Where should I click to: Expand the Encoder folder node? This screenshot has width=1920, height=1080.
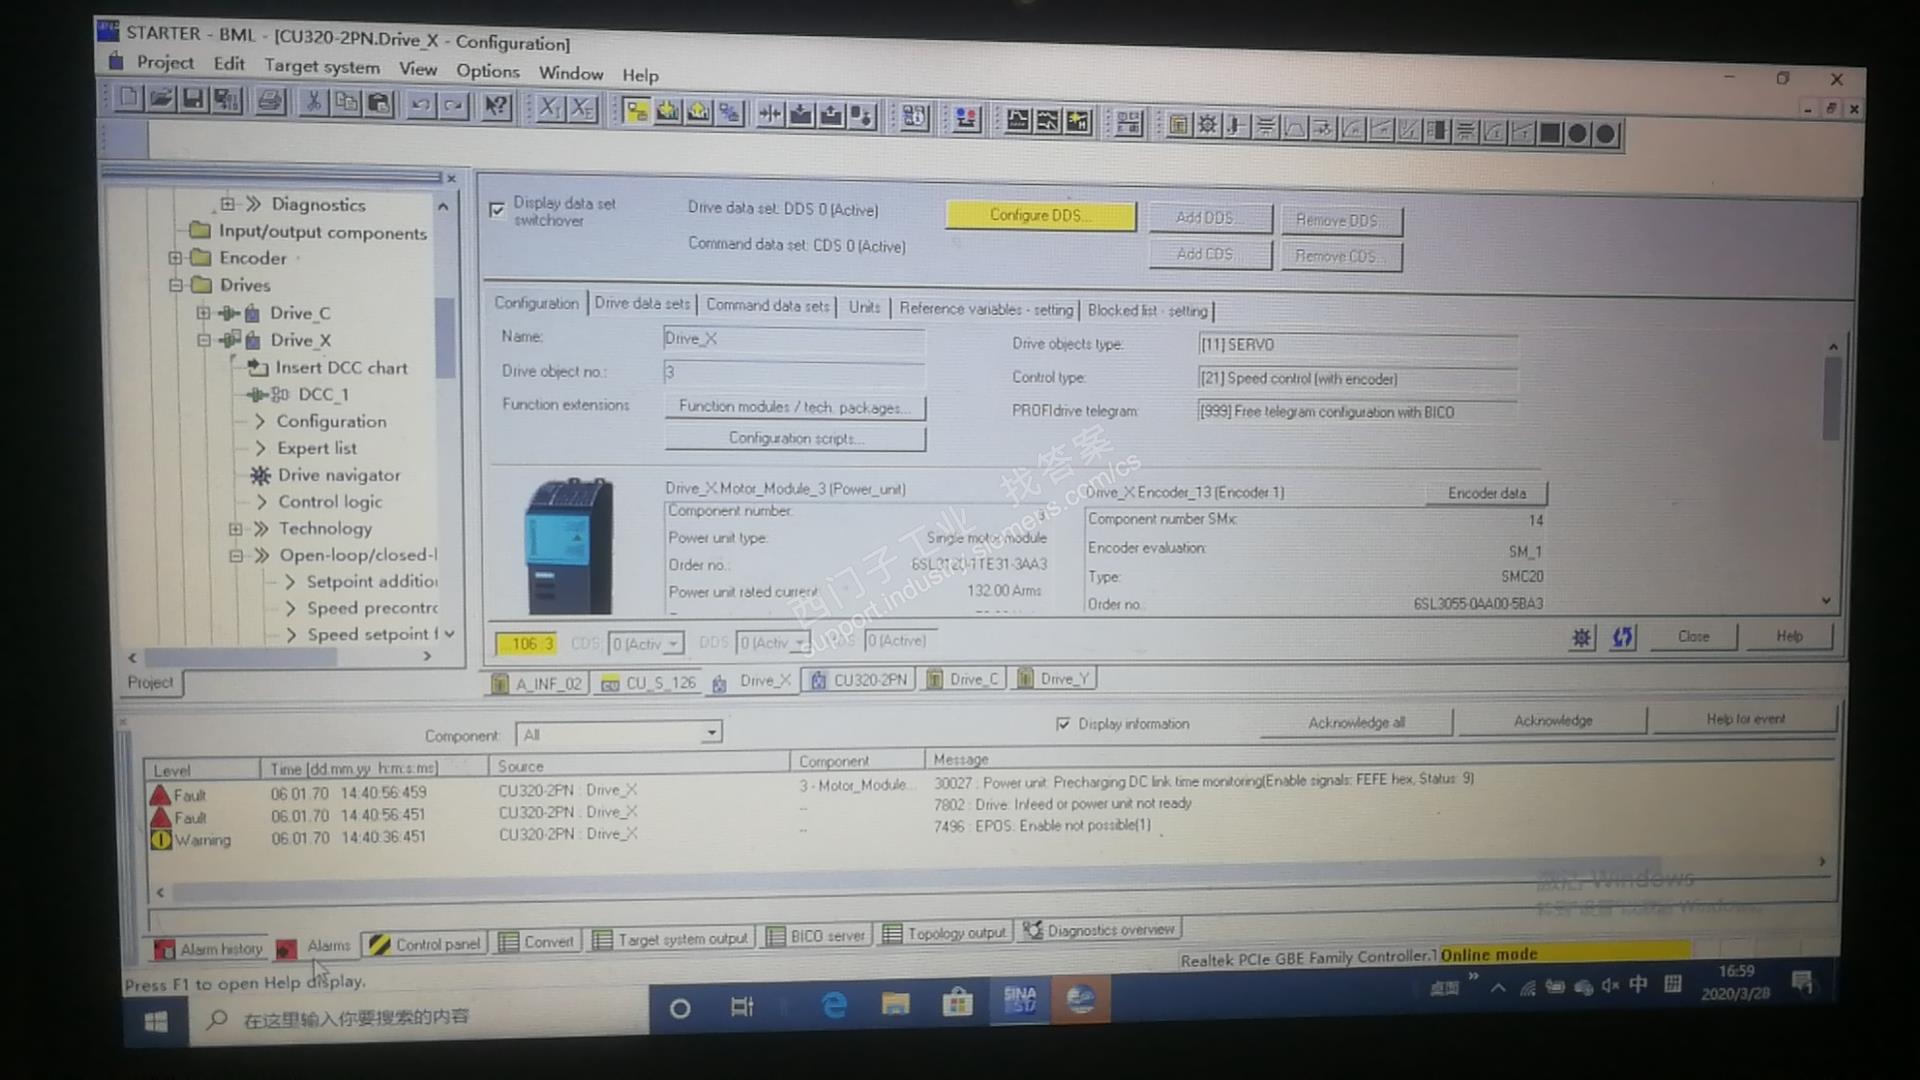coord(175,258)
